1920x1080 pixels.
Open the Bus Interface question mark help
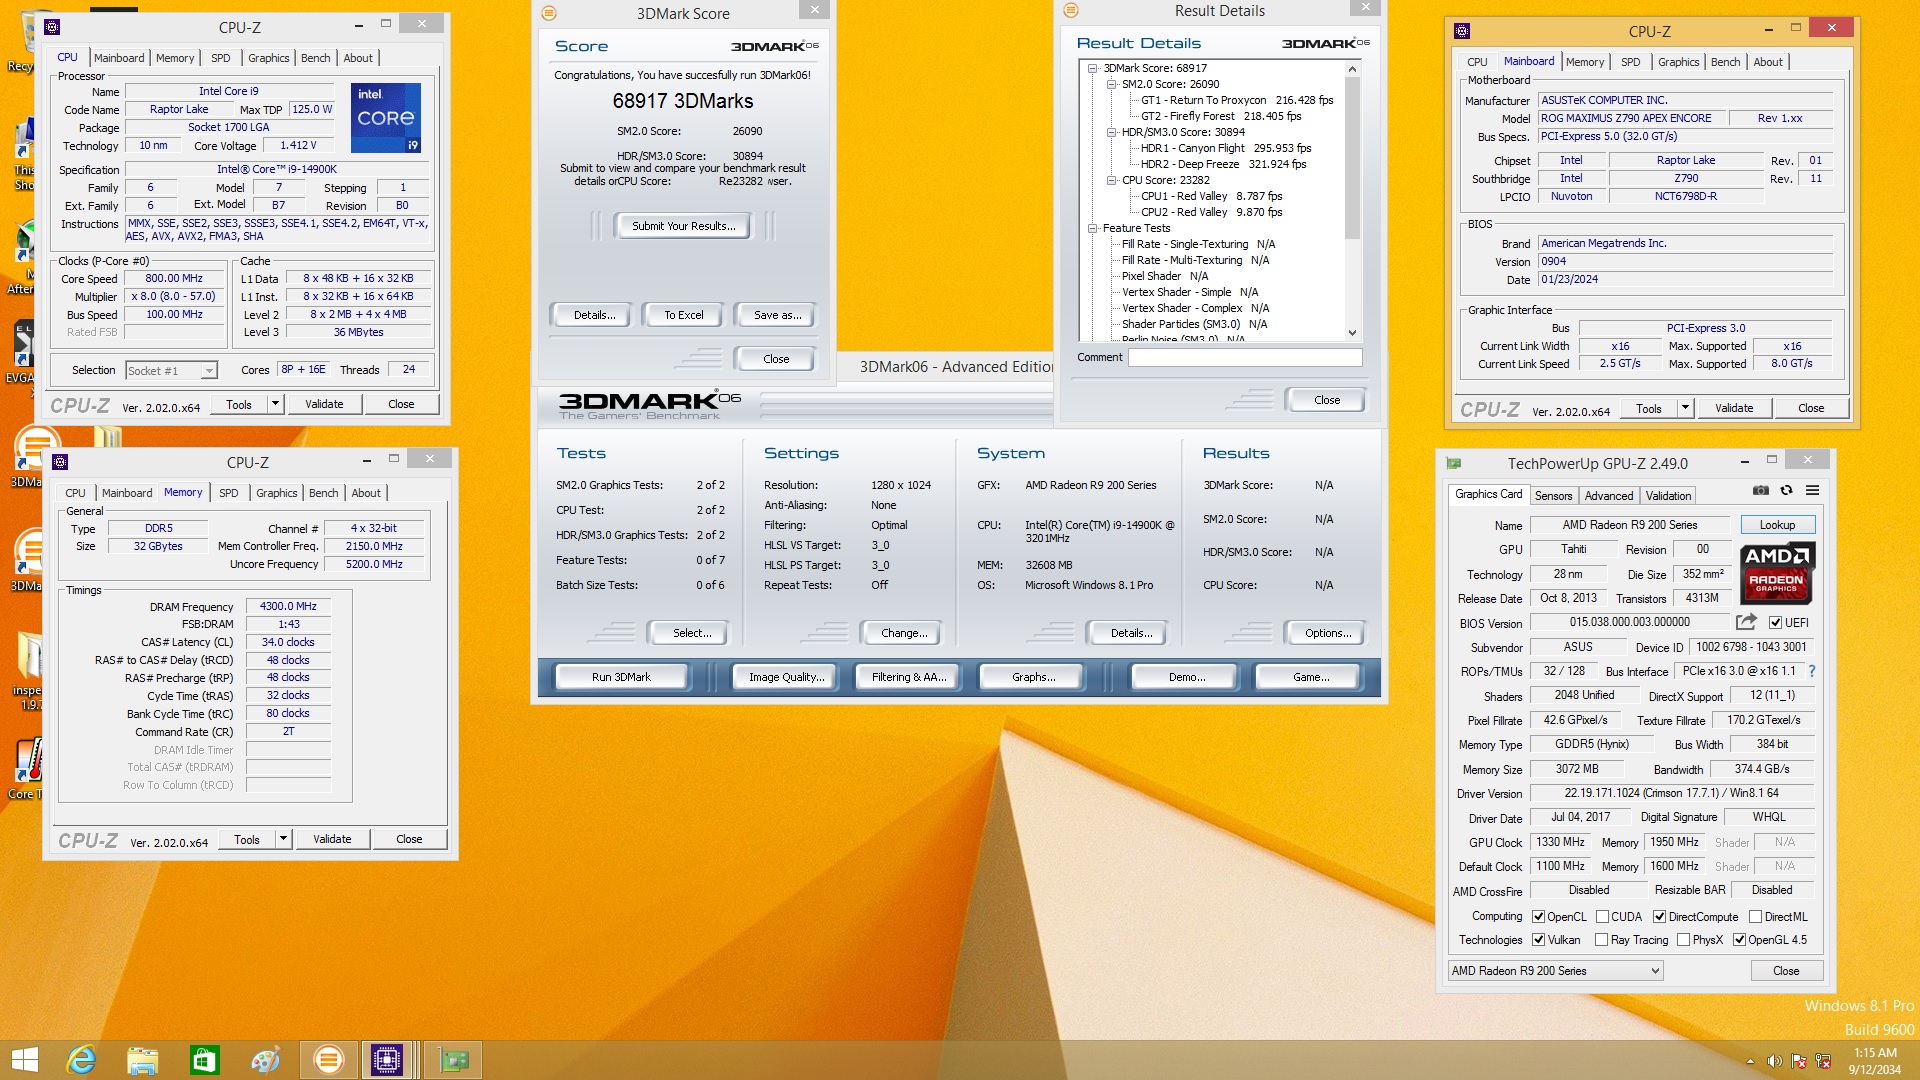1812,671
